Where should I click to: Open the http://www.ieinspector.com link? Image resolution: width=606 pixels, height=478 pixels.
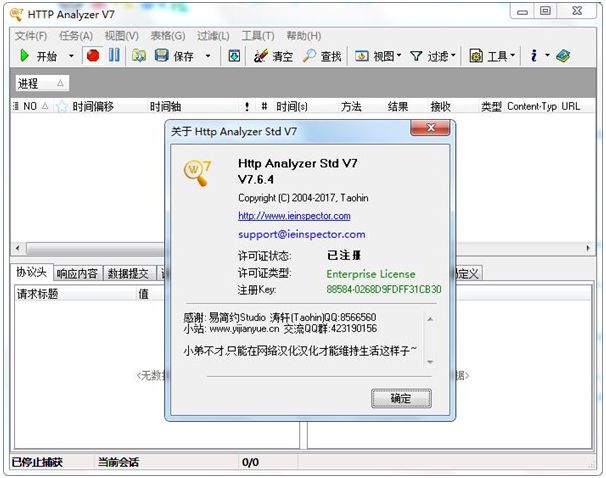294,216
